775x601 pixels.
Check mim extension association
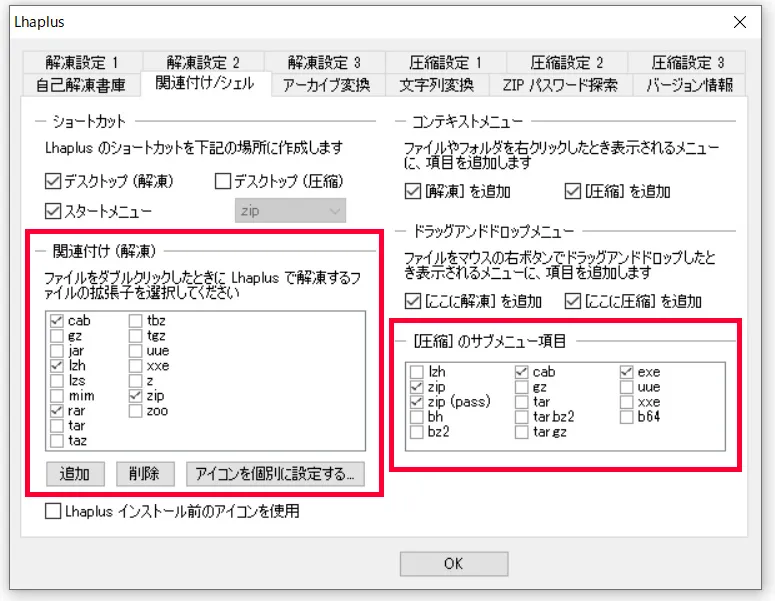[x=57, y=396]
